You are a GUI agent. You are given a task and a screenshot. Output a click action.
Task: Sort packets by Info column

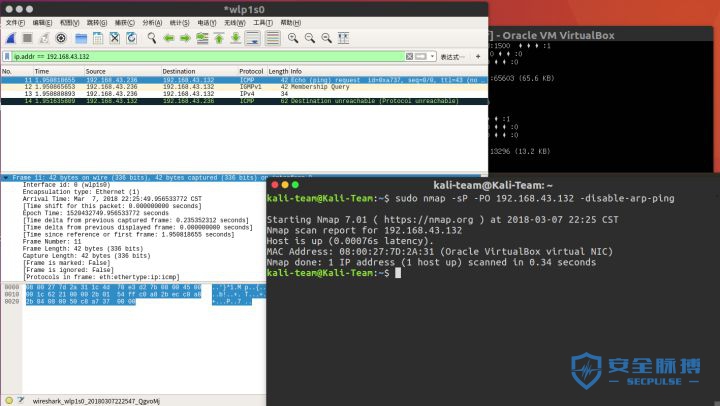tap(388, 71)
